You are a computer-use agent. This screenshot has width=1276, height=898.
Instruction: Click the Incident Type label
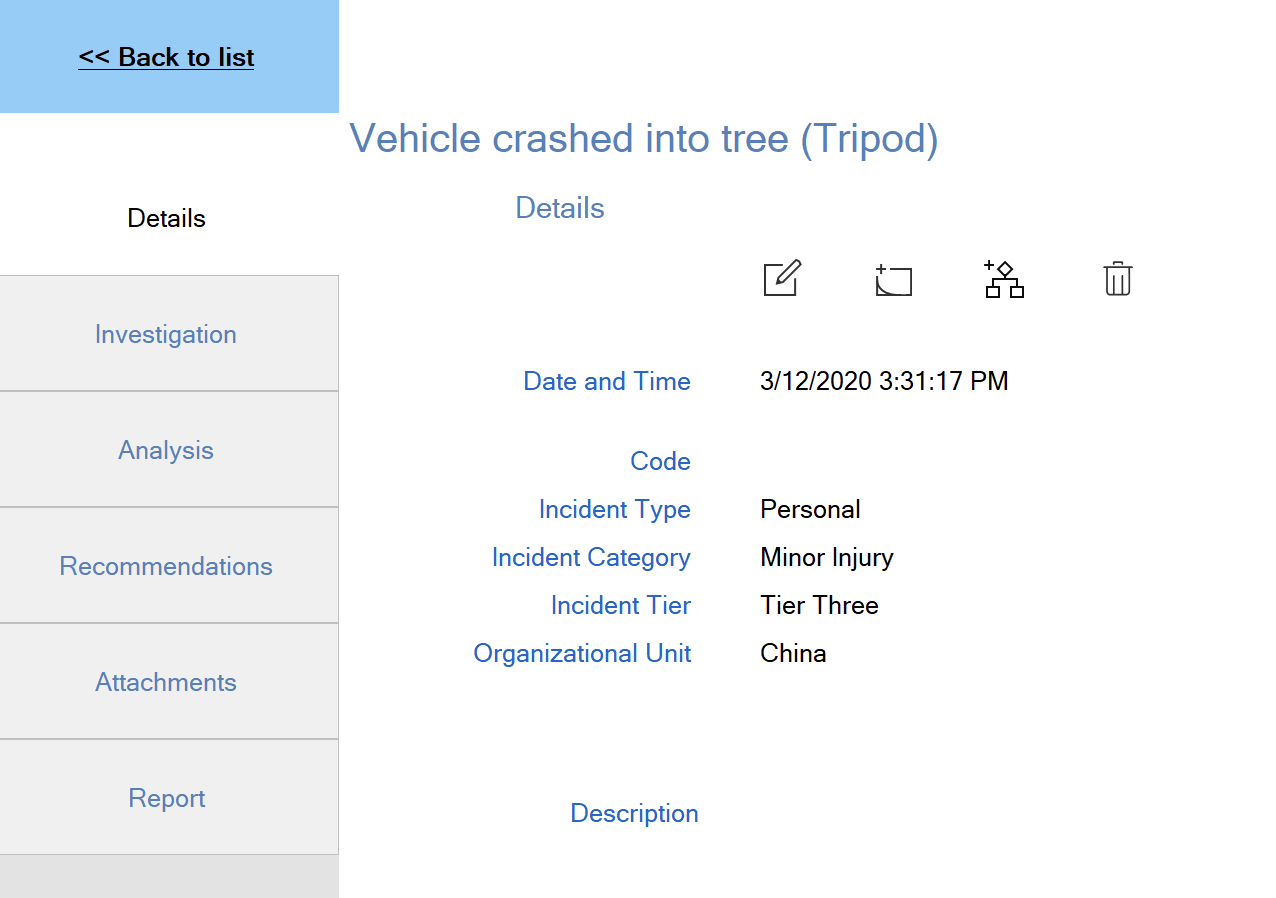point(615,509)
